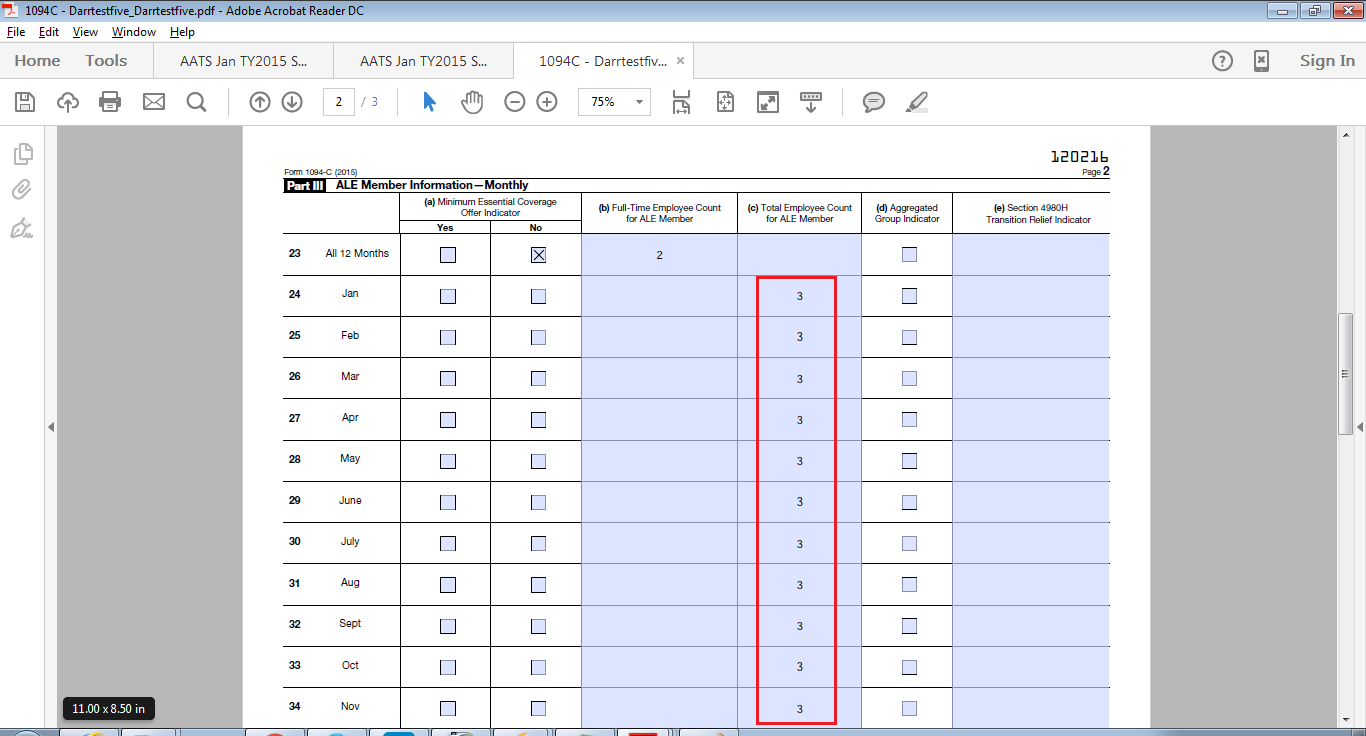Click the page number input field
Image resolution: width=1366 pixels, height=736 pixels.
point(339,102)
